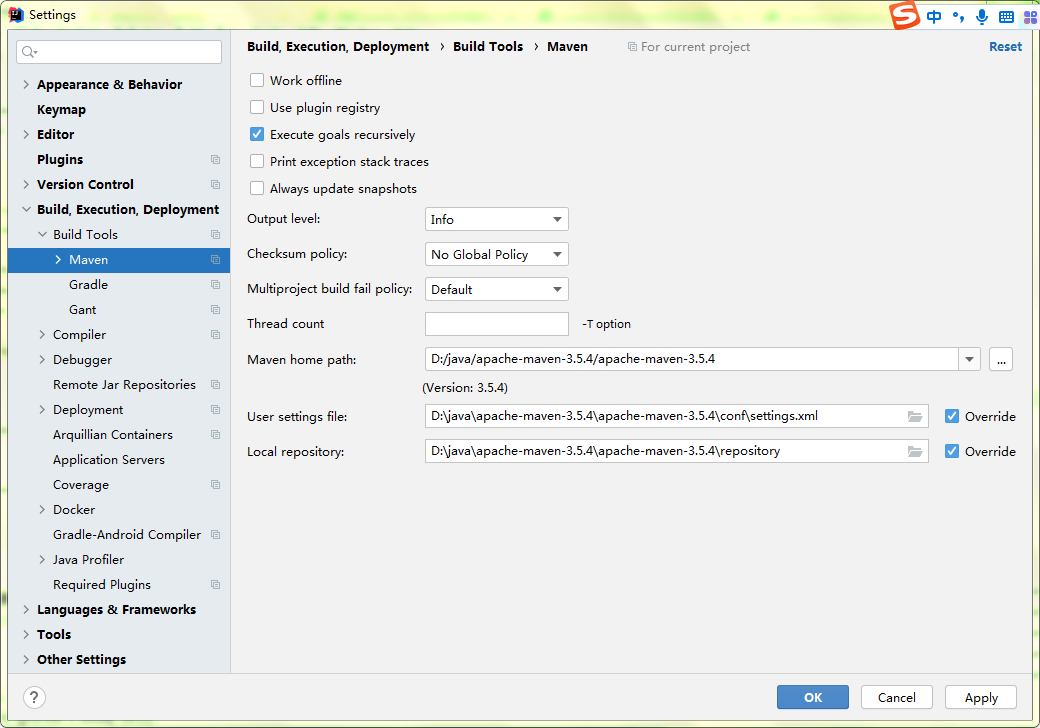The height and width of the screenshot is (728, 1040).
Task: Click the Cancel button
Action: tap(897, 698)
